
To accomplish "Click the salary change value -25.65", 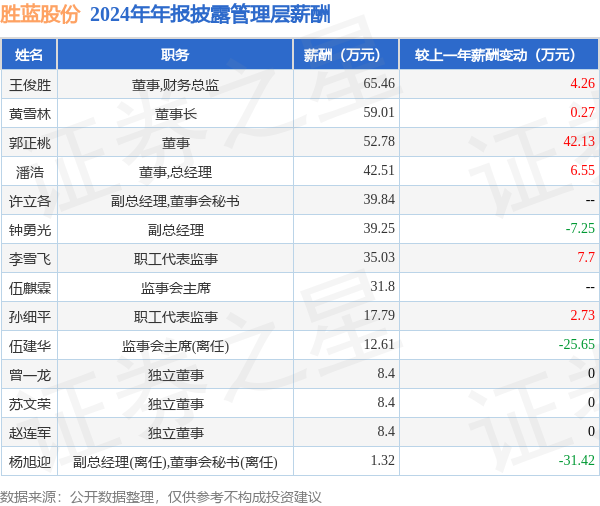I will [577, 344].
